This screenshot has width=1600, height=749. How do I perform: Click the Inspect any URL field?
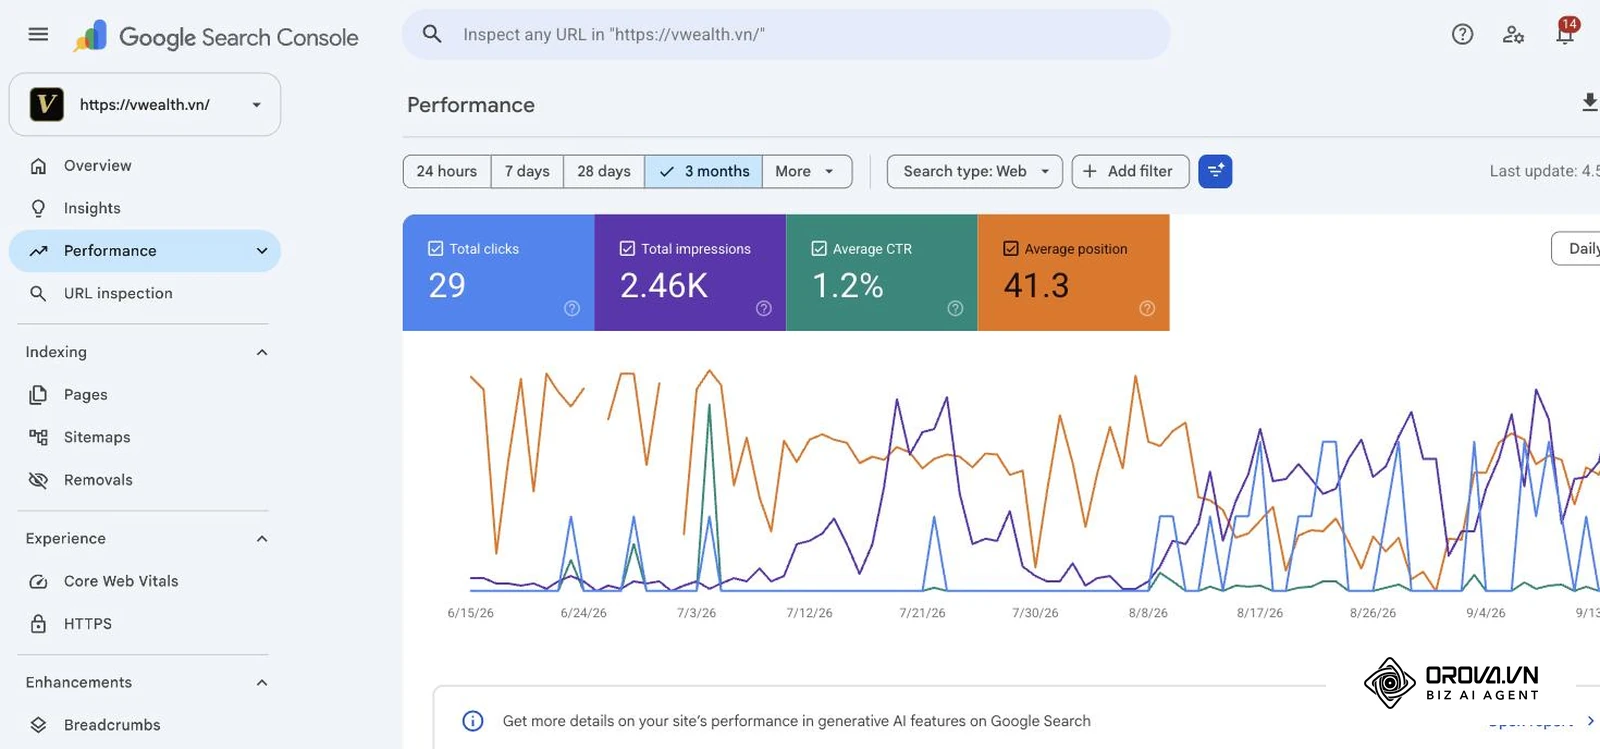coord(786,34)
